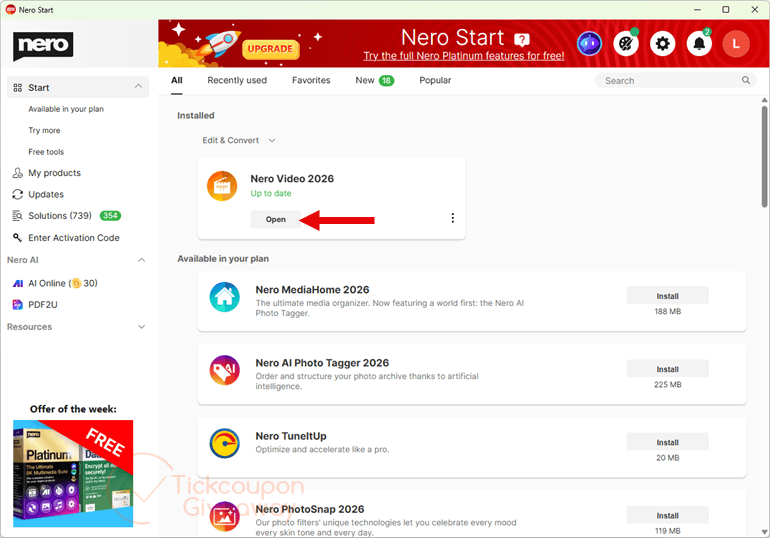Select Try more in sidebar

click(44, 131)
